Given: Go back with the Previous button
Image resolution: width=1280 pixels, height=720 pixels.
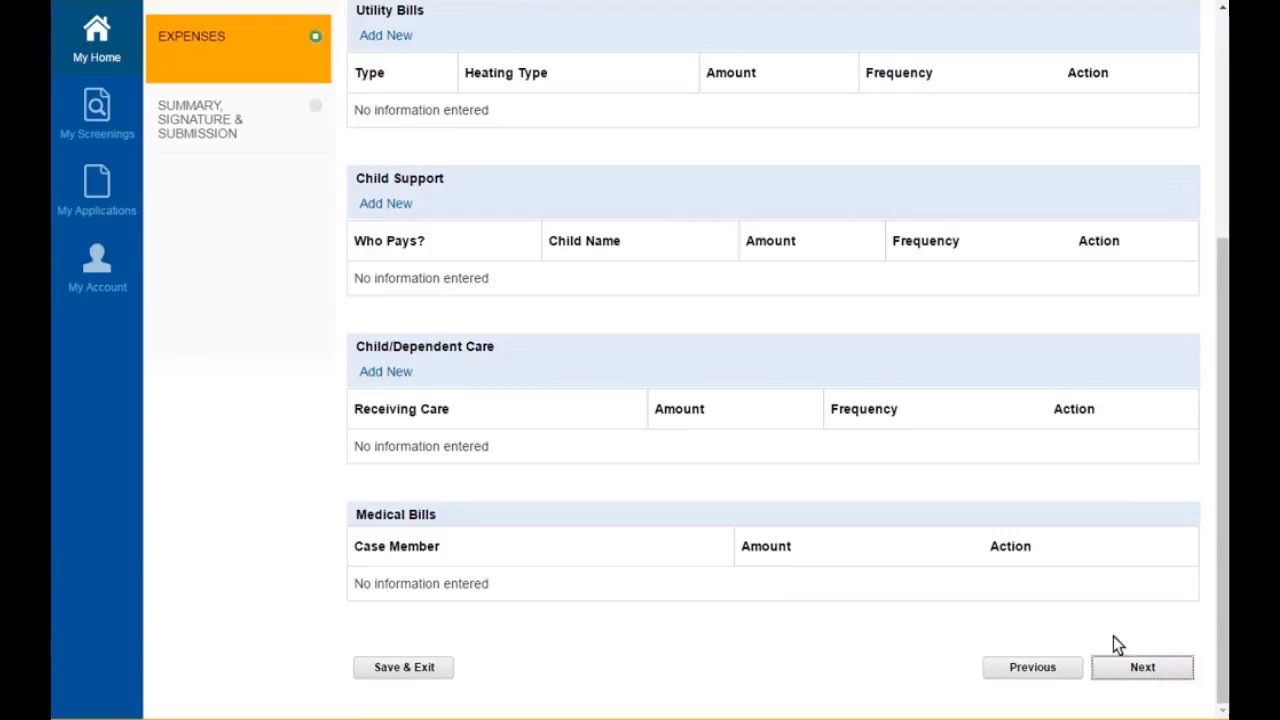Looking at the screenshot, I should pyautogui.click(x=1032, y=667).
